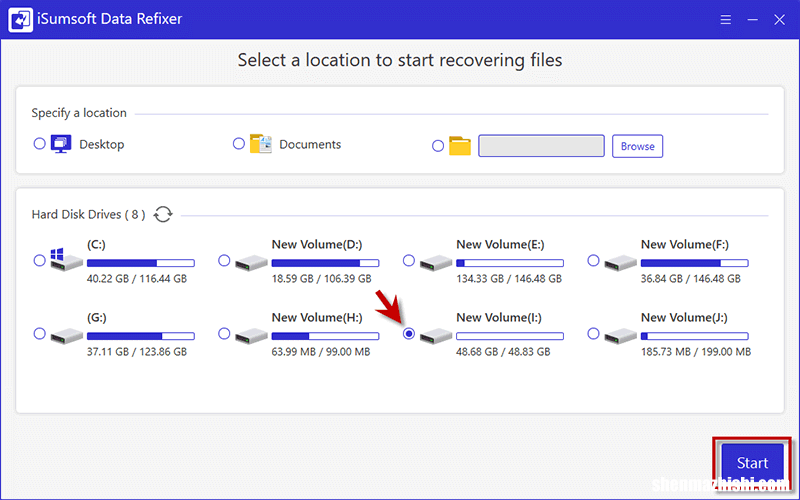Click the "(G:)" drive name
This screenshot has height=500, width=800.
pos(96,318)
